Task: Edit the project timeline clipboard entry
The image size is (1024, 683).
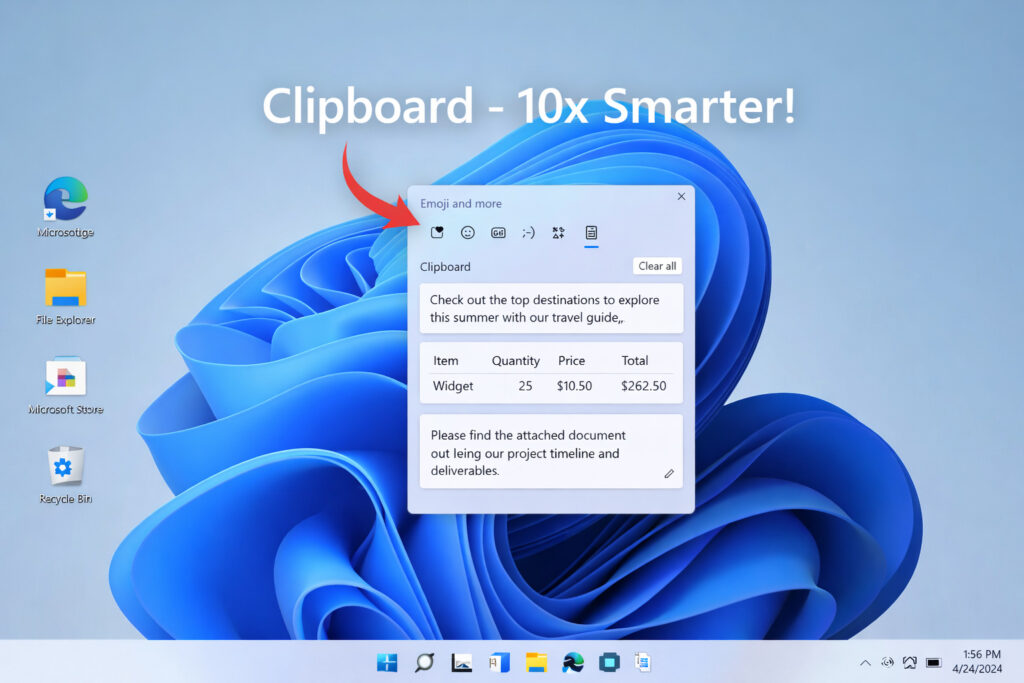Action: tap(669, 474)
